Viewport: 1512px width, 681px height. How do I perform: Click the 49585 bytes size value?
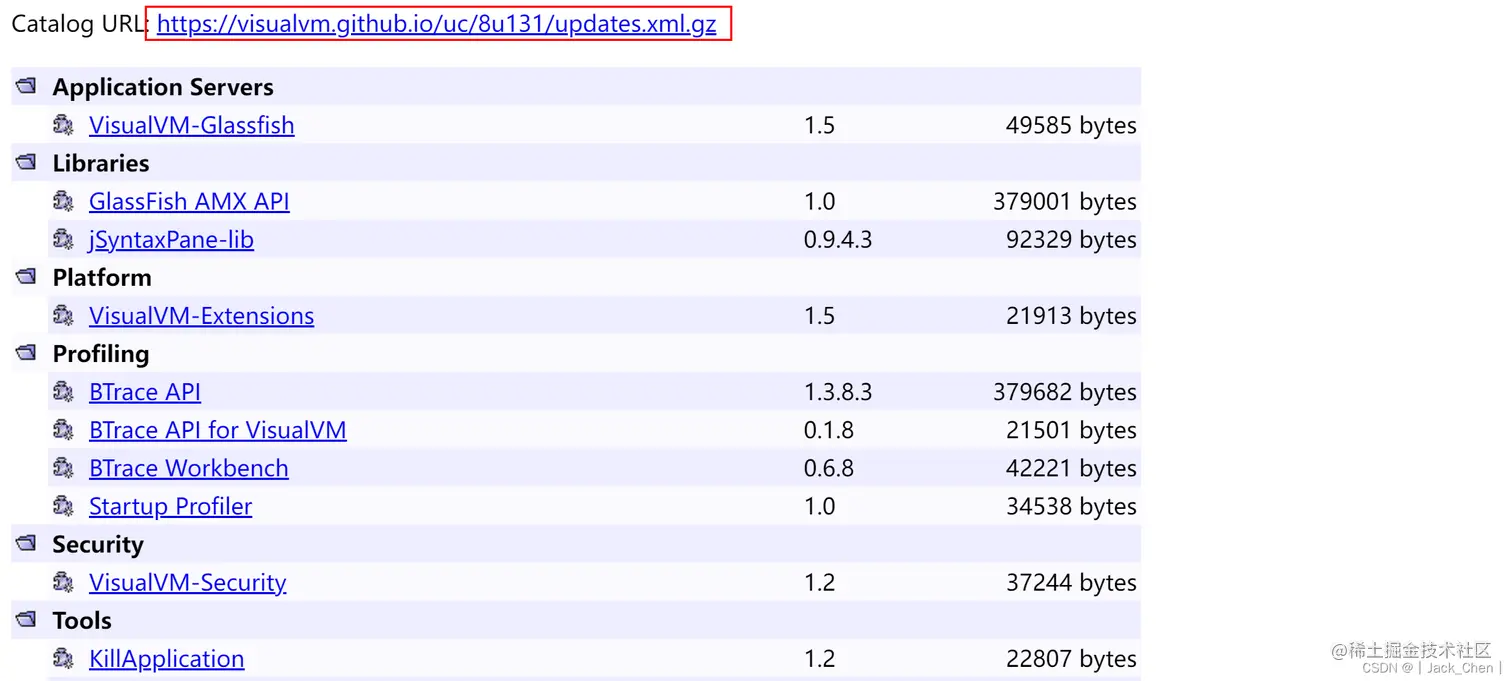[x=1071, y=125]
